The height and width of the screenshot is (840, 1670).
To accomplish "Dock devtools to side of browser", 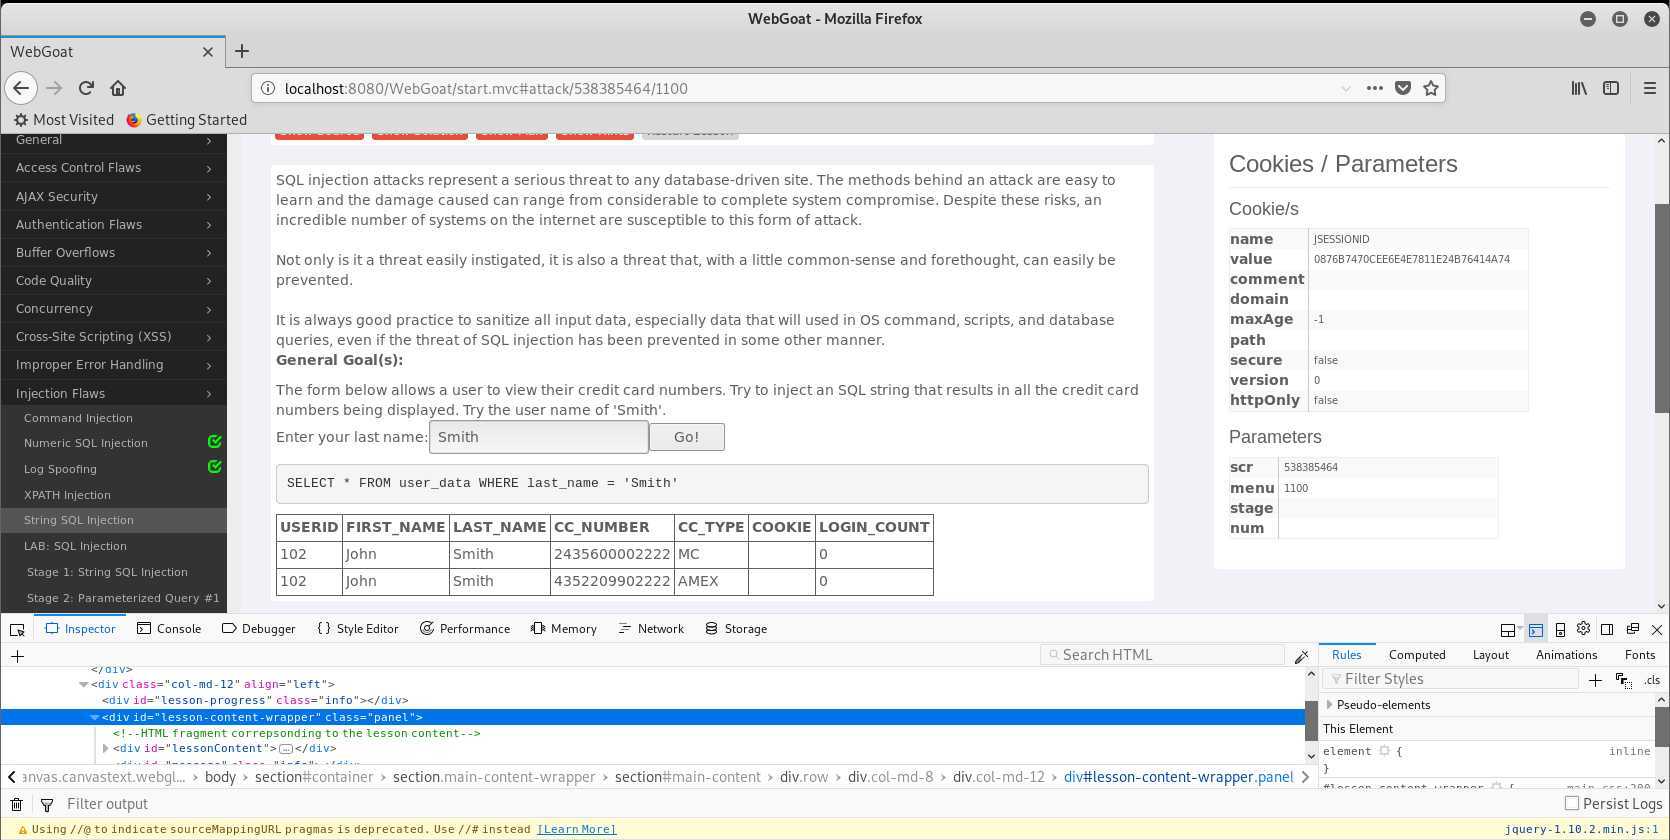I will point(1607,629).
